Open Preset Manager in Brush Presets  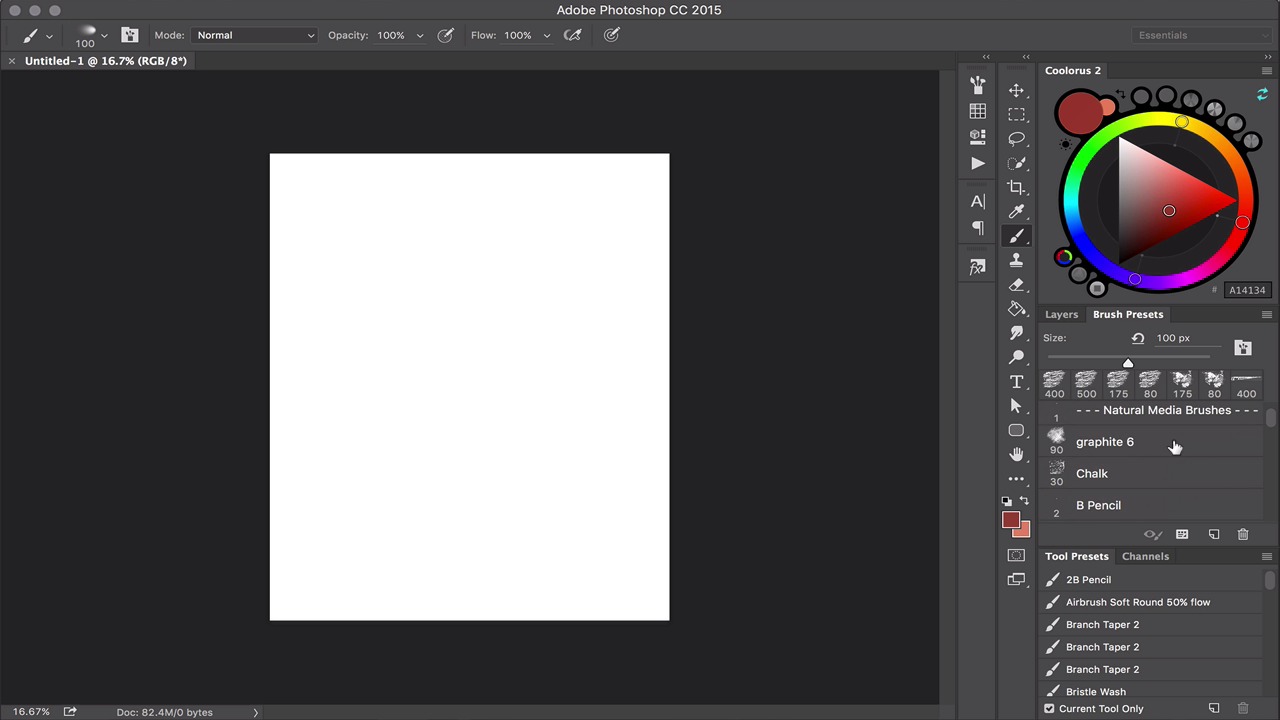point(1182,534)
